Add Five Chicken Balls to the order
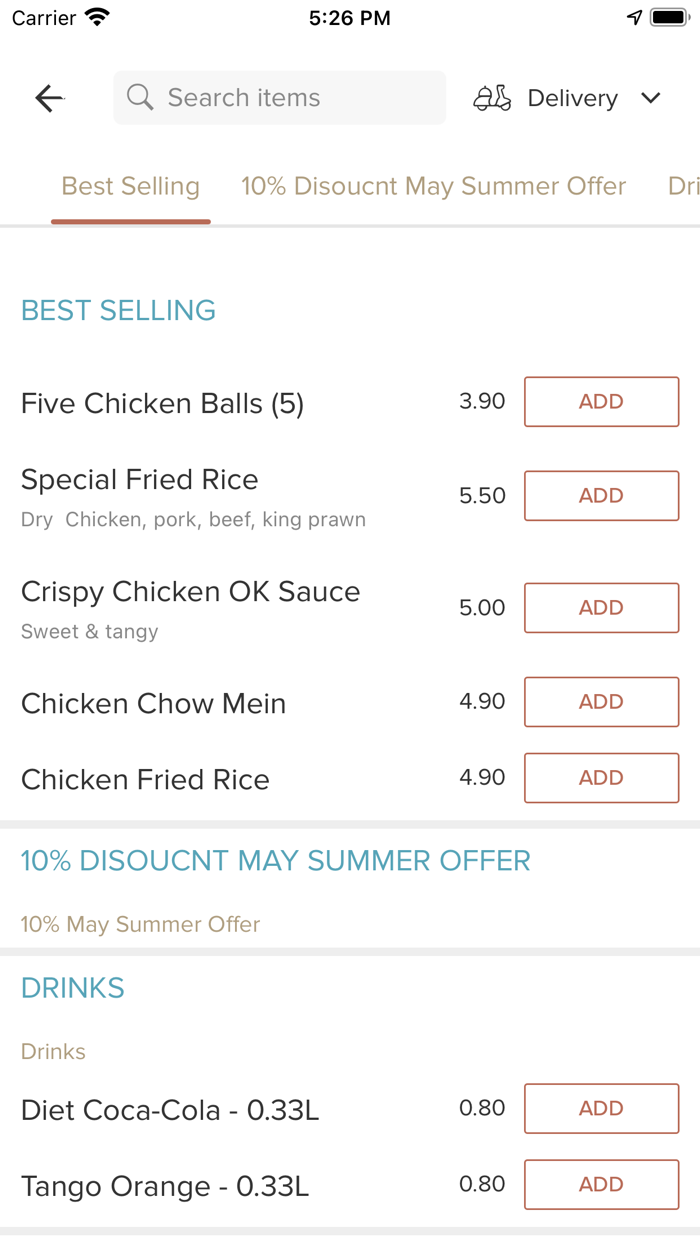Screen dimensions: 700x1244 tap(600, 401)
